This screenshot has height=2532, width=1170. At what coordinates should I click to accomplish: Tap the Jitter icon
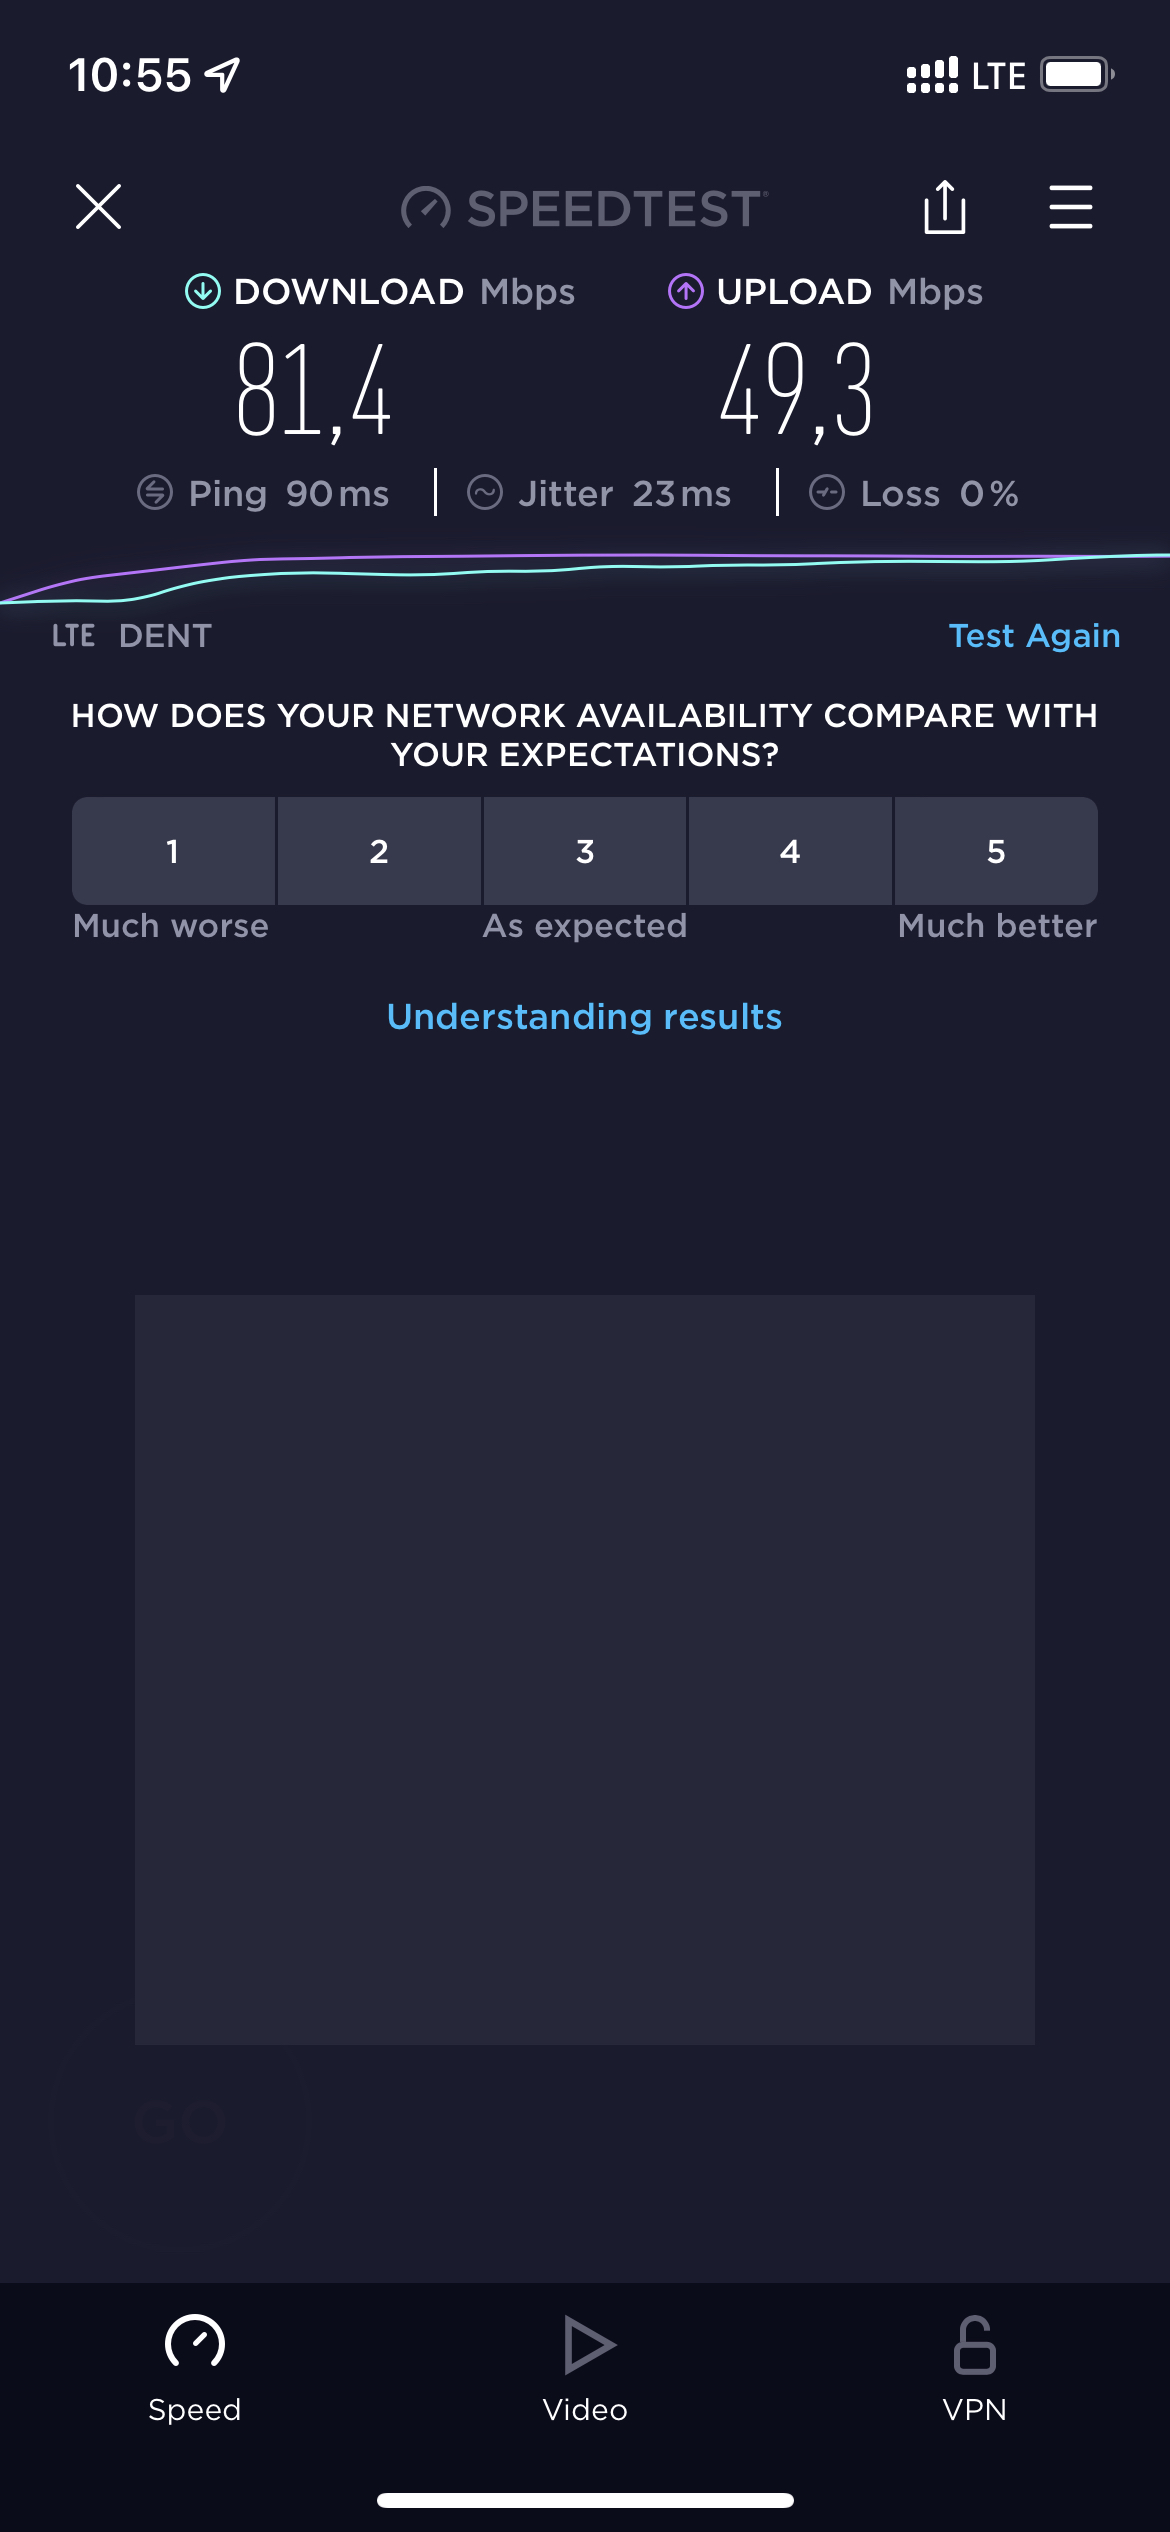pos(485,493)
